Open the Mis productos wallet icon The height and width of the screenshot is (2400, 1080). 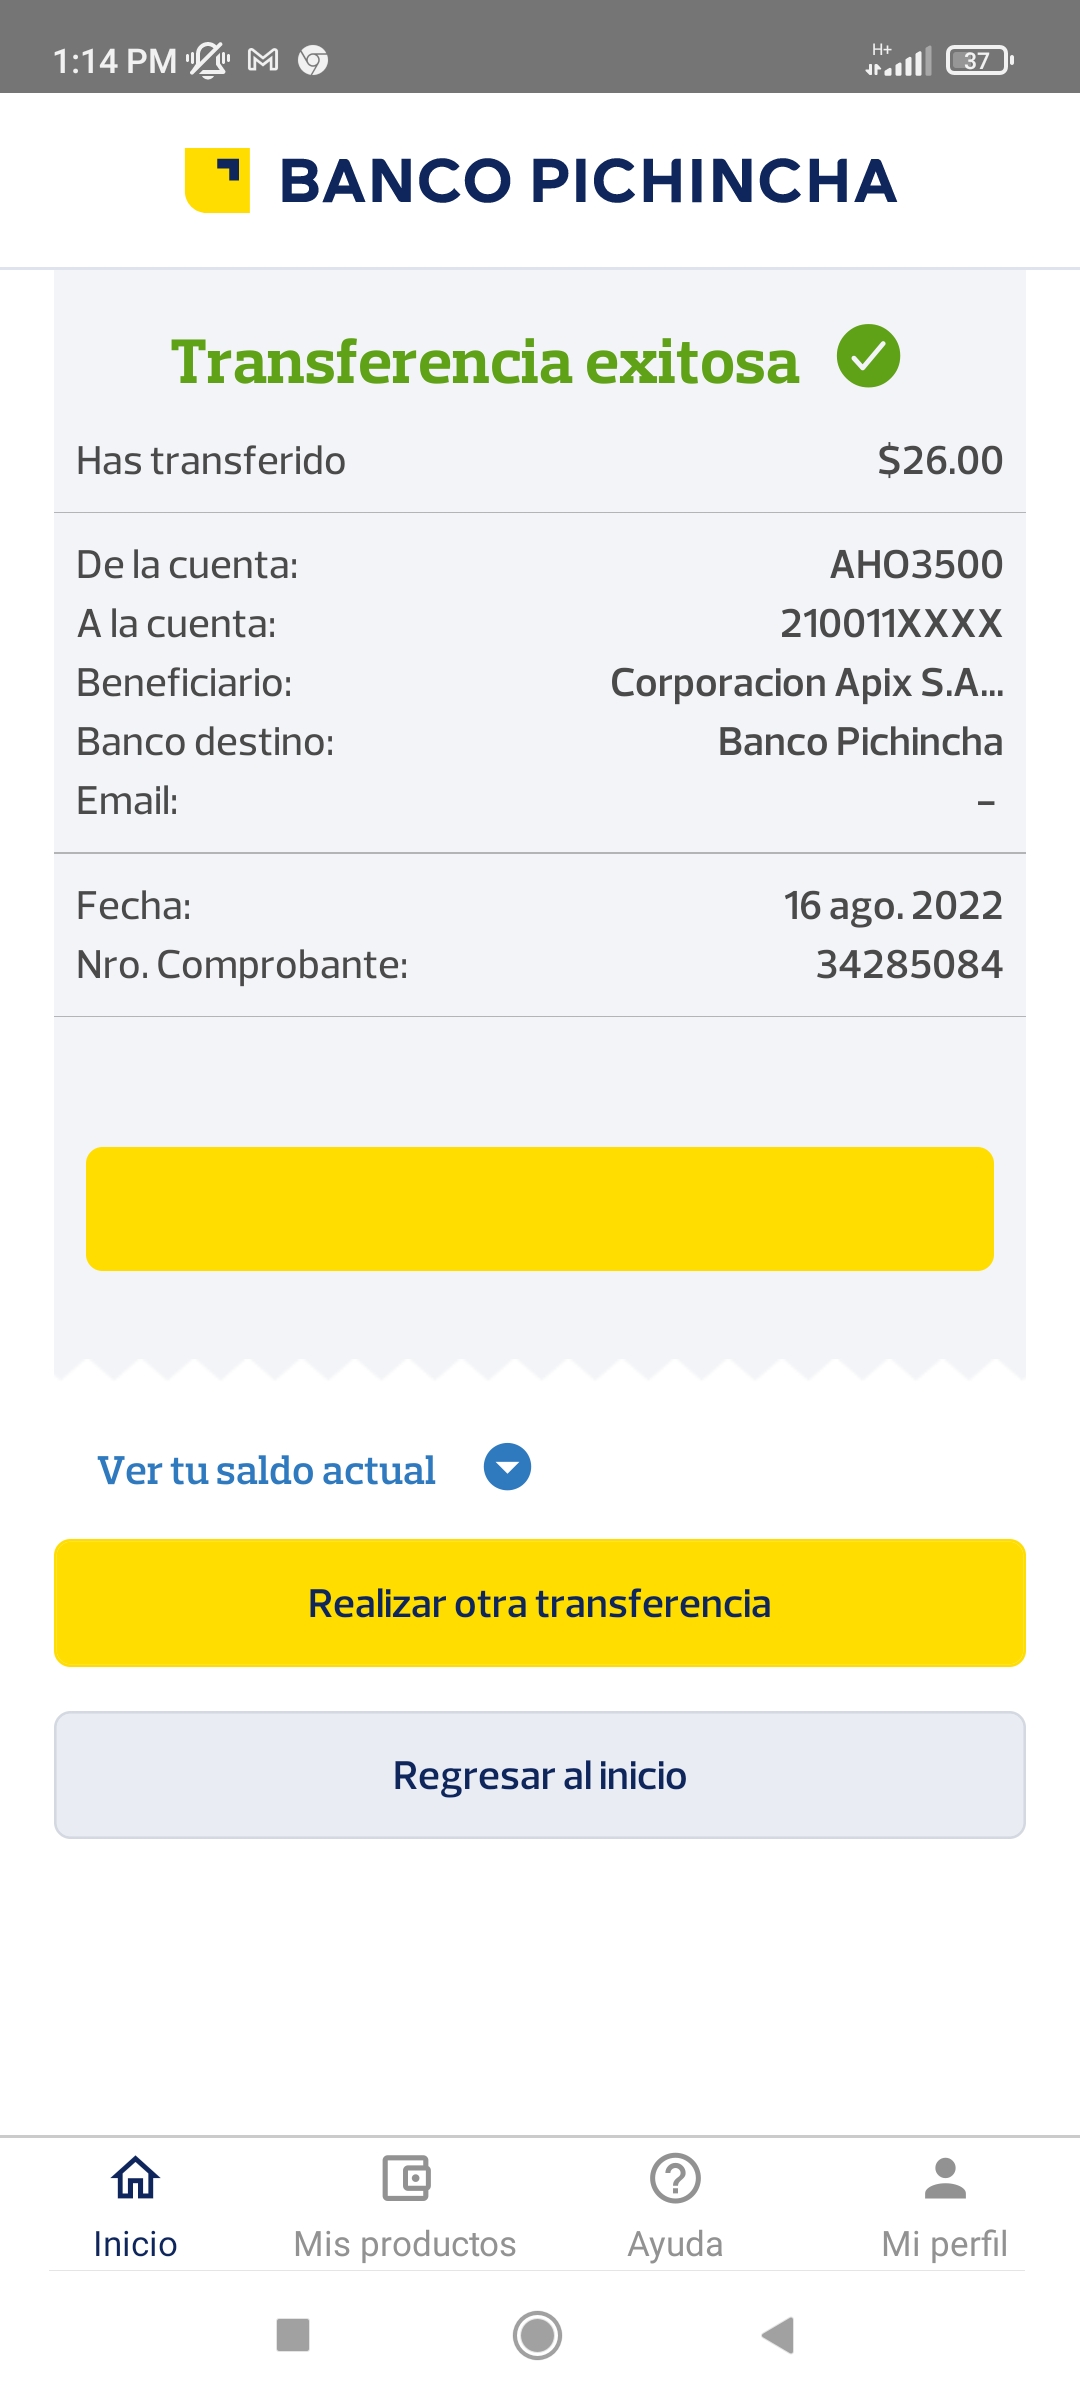click(x=405, y=2178)
